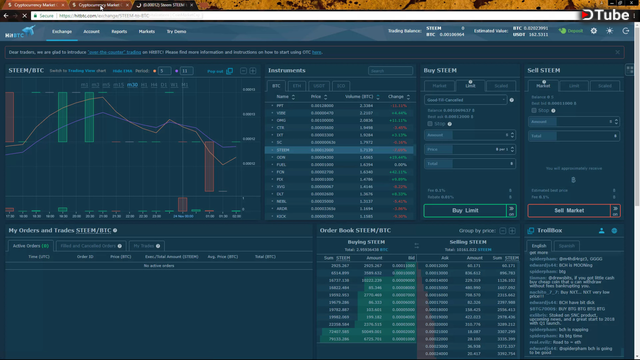Click the Instruments search field
This screenshot has height=360, width=640.
[x=390, y=71]
